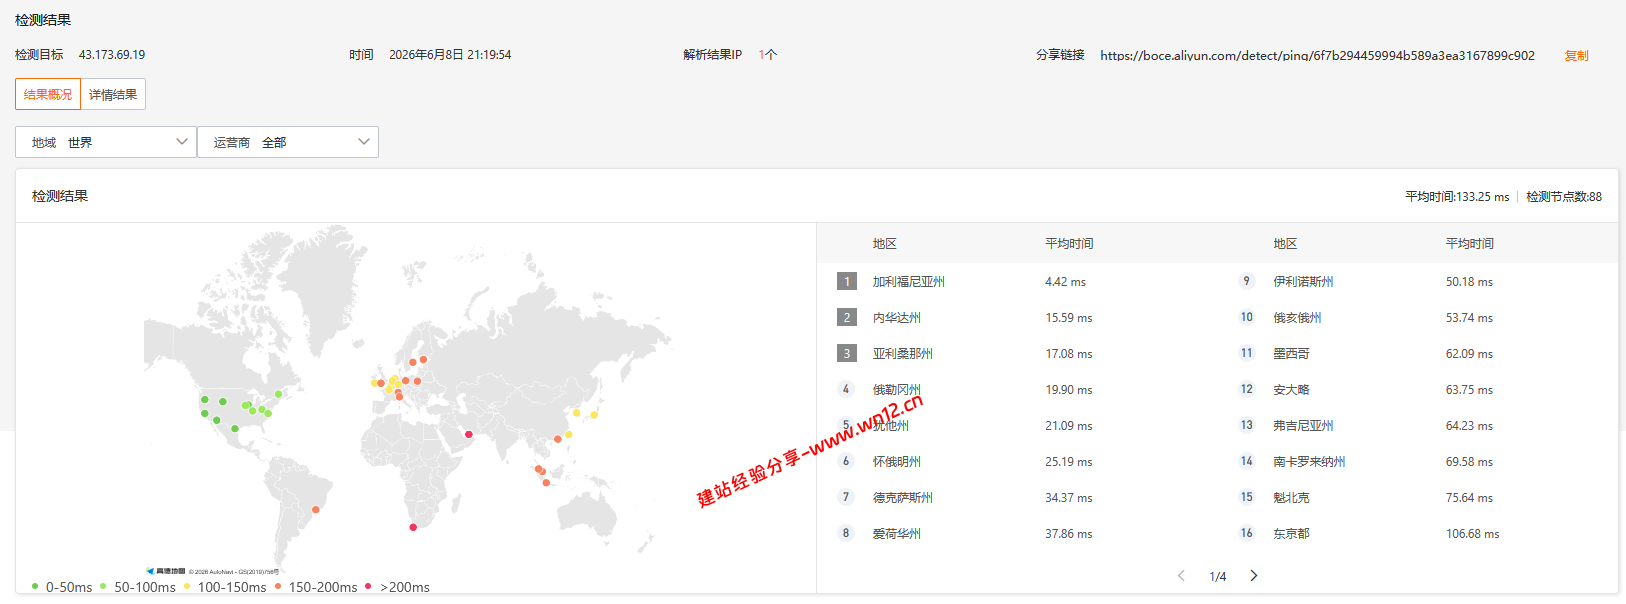Click rank circle number 11
Viewport: 1626px width, 604px height.
tap(1246, 353)
